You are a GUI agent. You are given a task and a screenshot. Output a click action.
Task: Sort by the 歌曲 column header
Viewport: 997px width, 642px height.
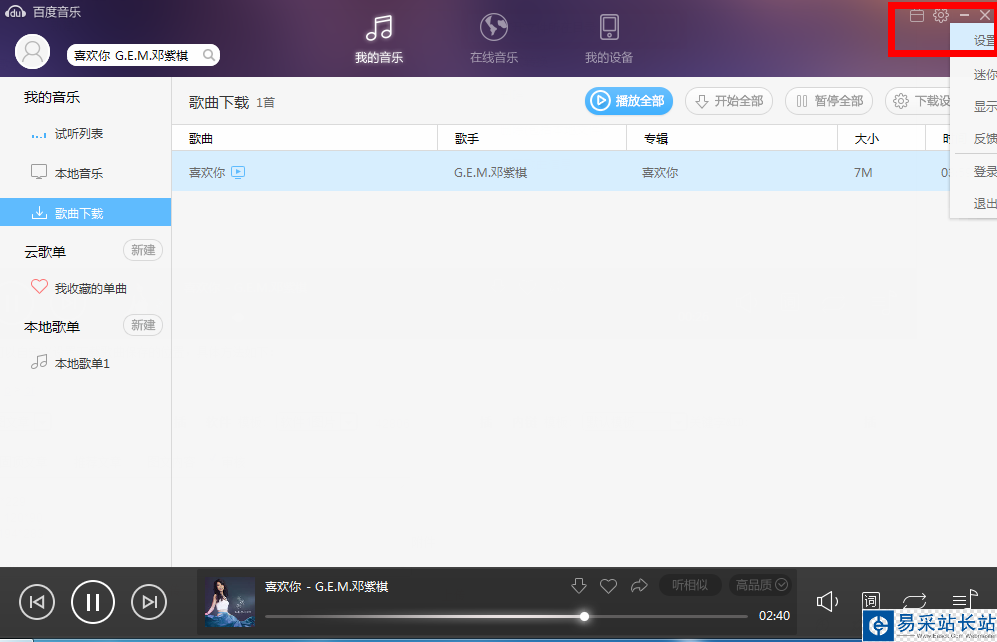click(305, 138)
